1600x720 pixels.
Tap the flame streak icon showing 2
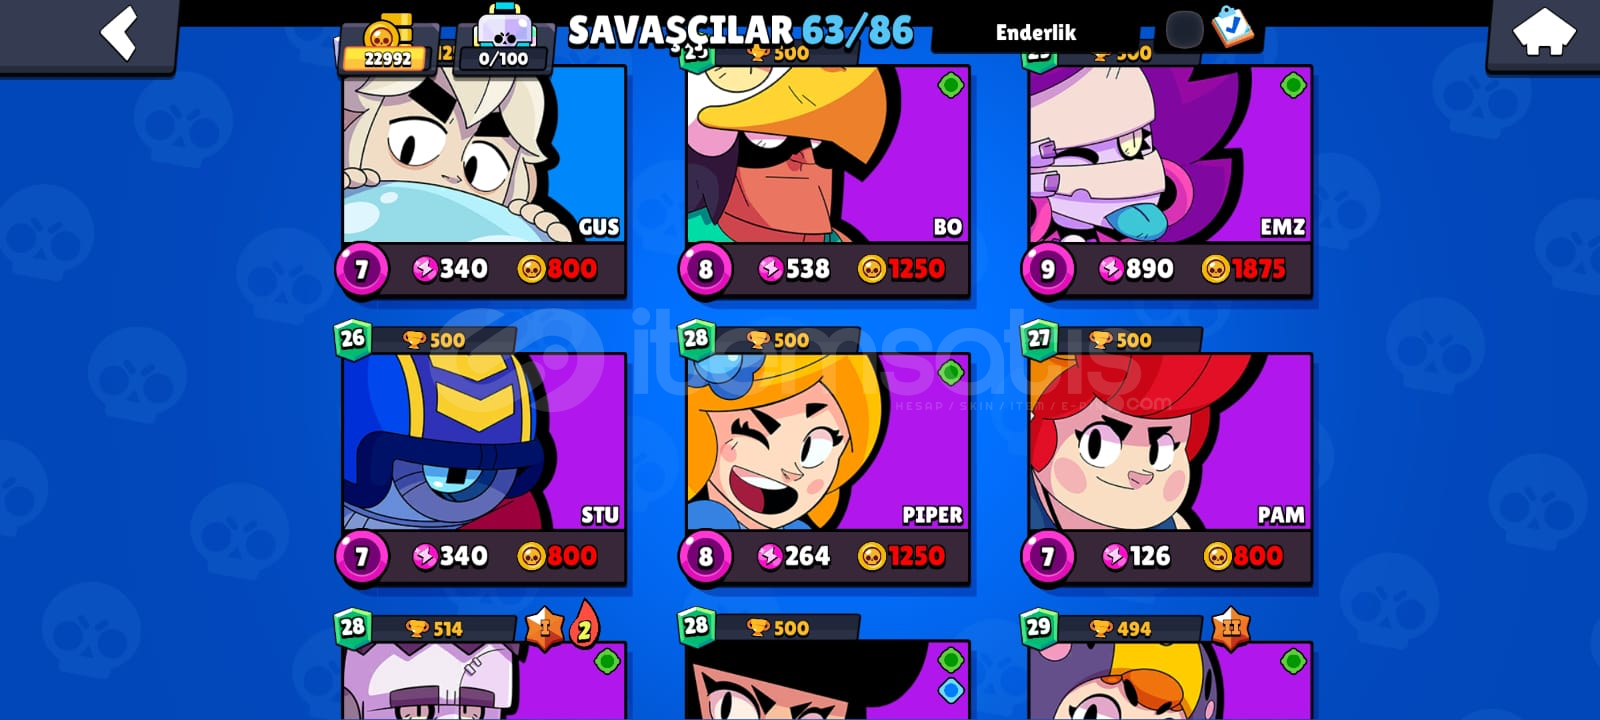(584, 626)
